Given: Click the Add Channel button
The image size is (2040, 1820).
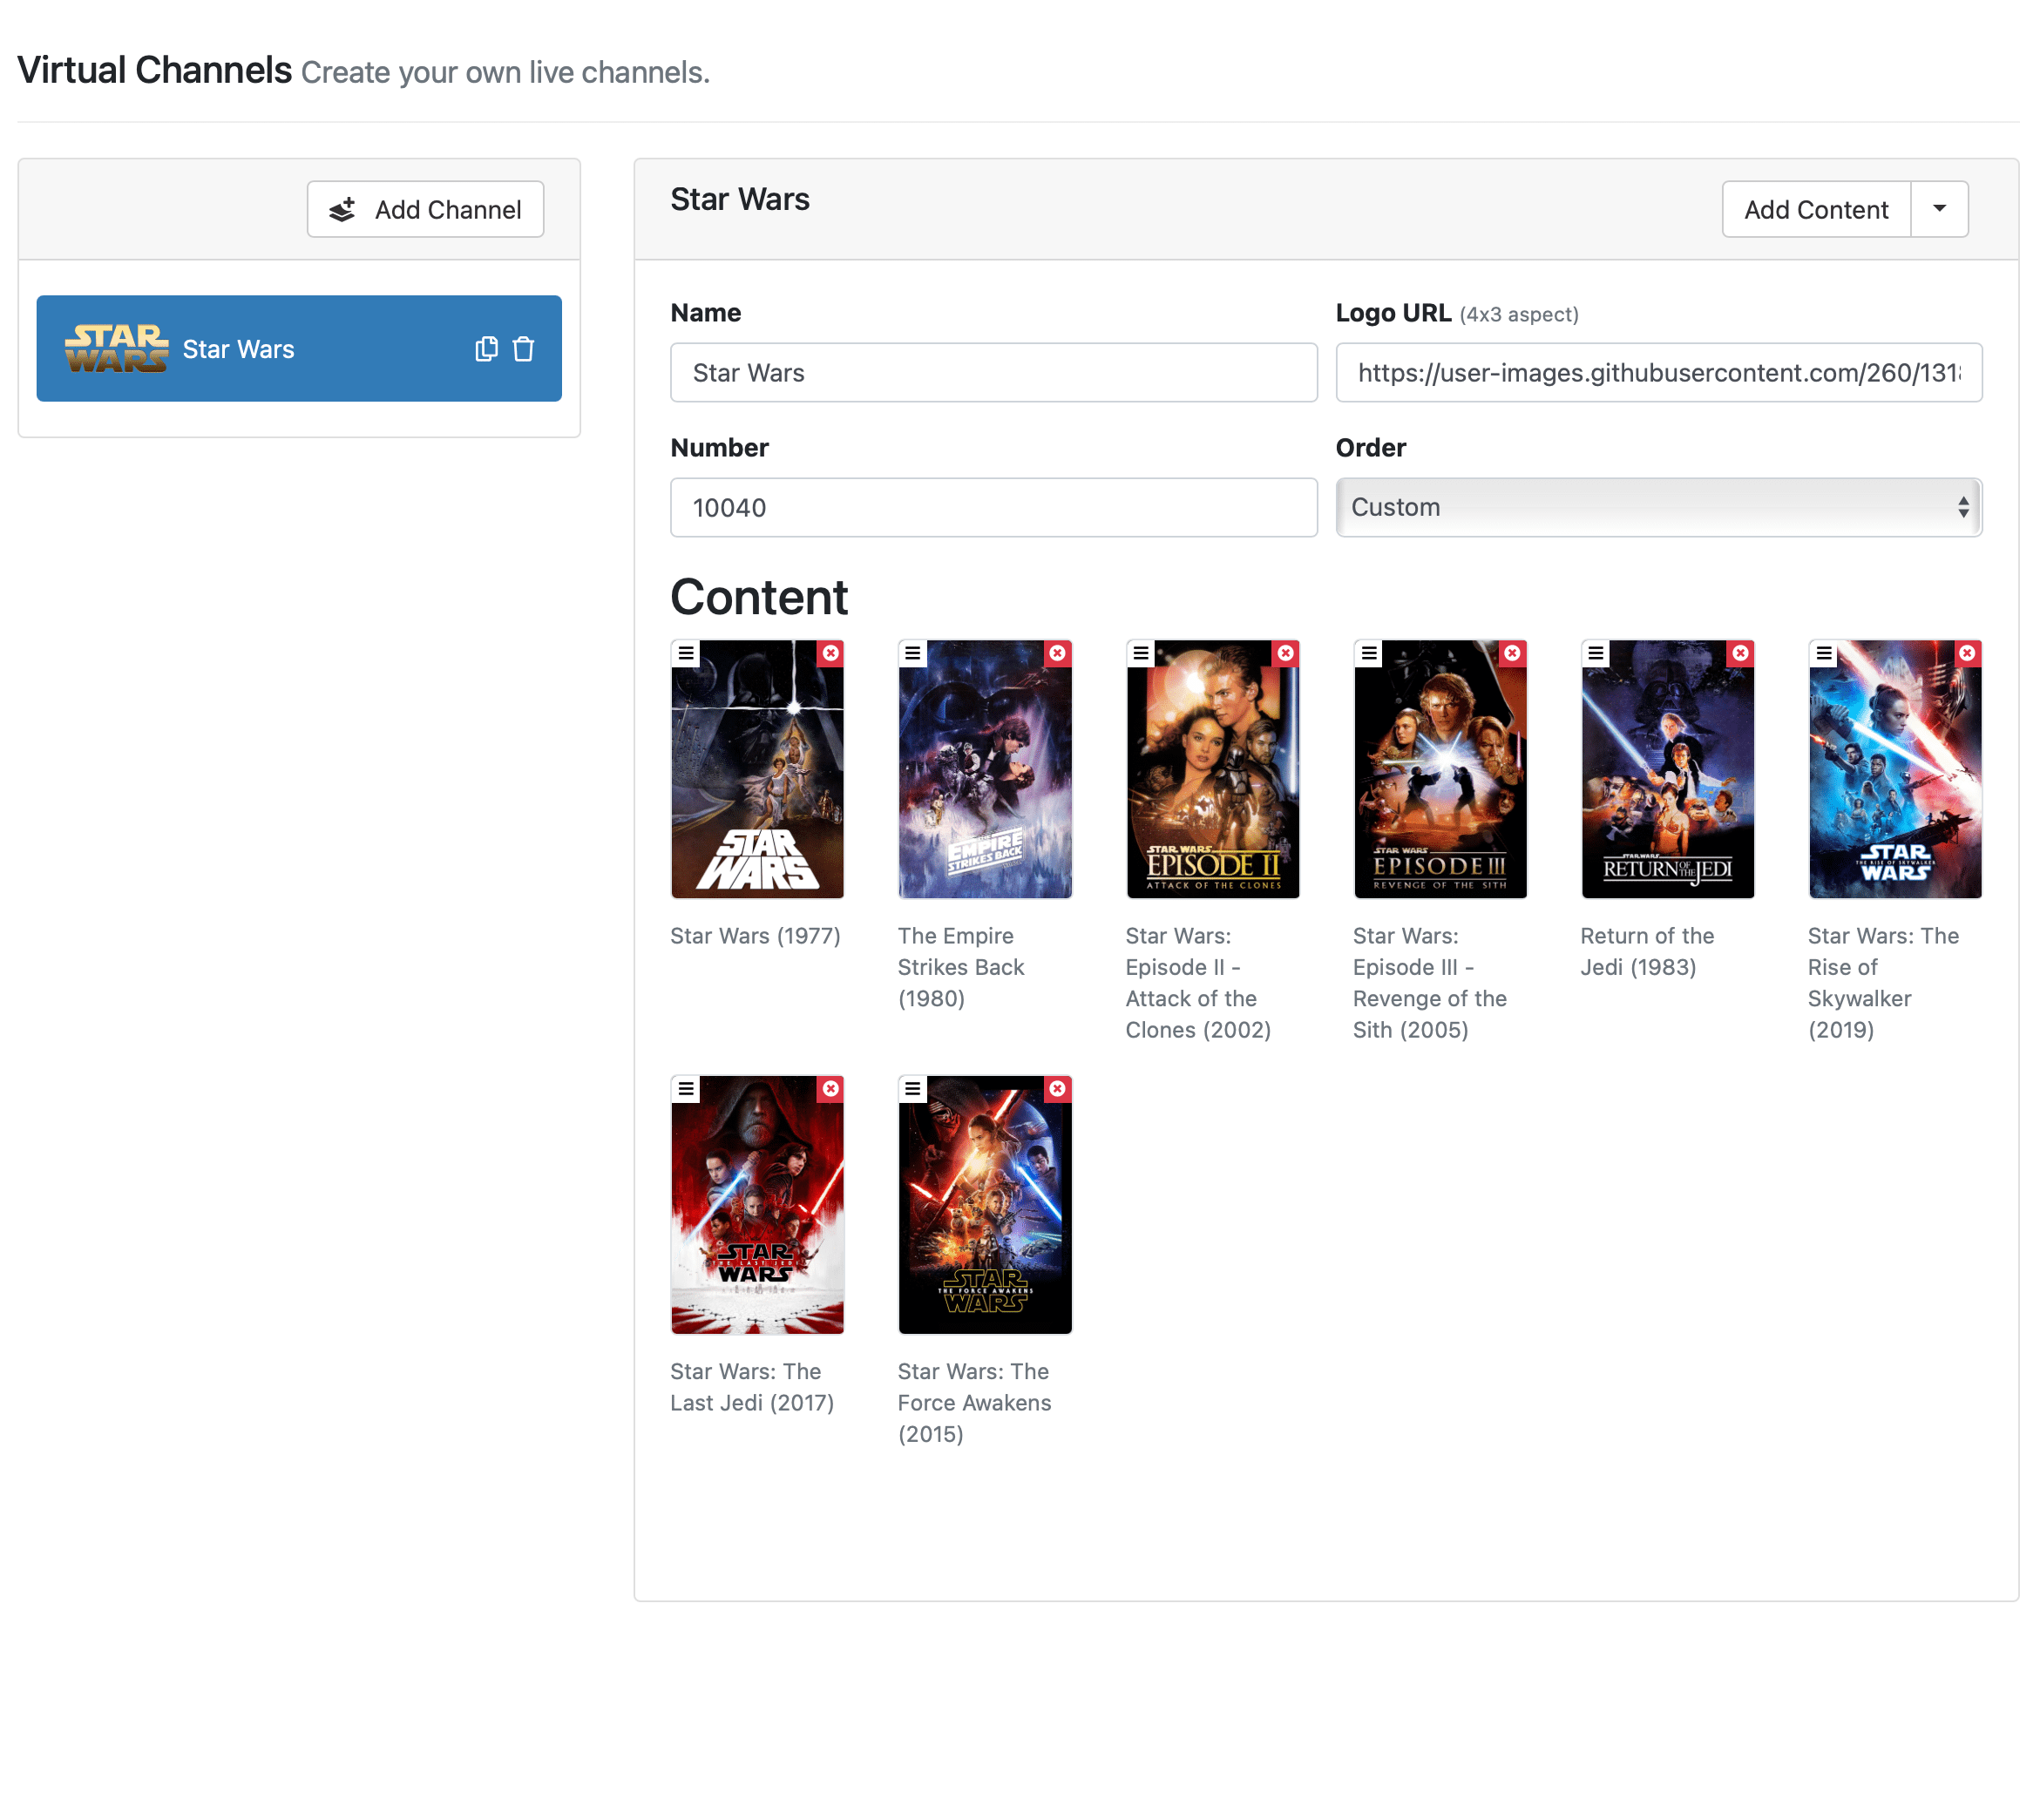Looking at the screenshot, I should coord(425,209).
